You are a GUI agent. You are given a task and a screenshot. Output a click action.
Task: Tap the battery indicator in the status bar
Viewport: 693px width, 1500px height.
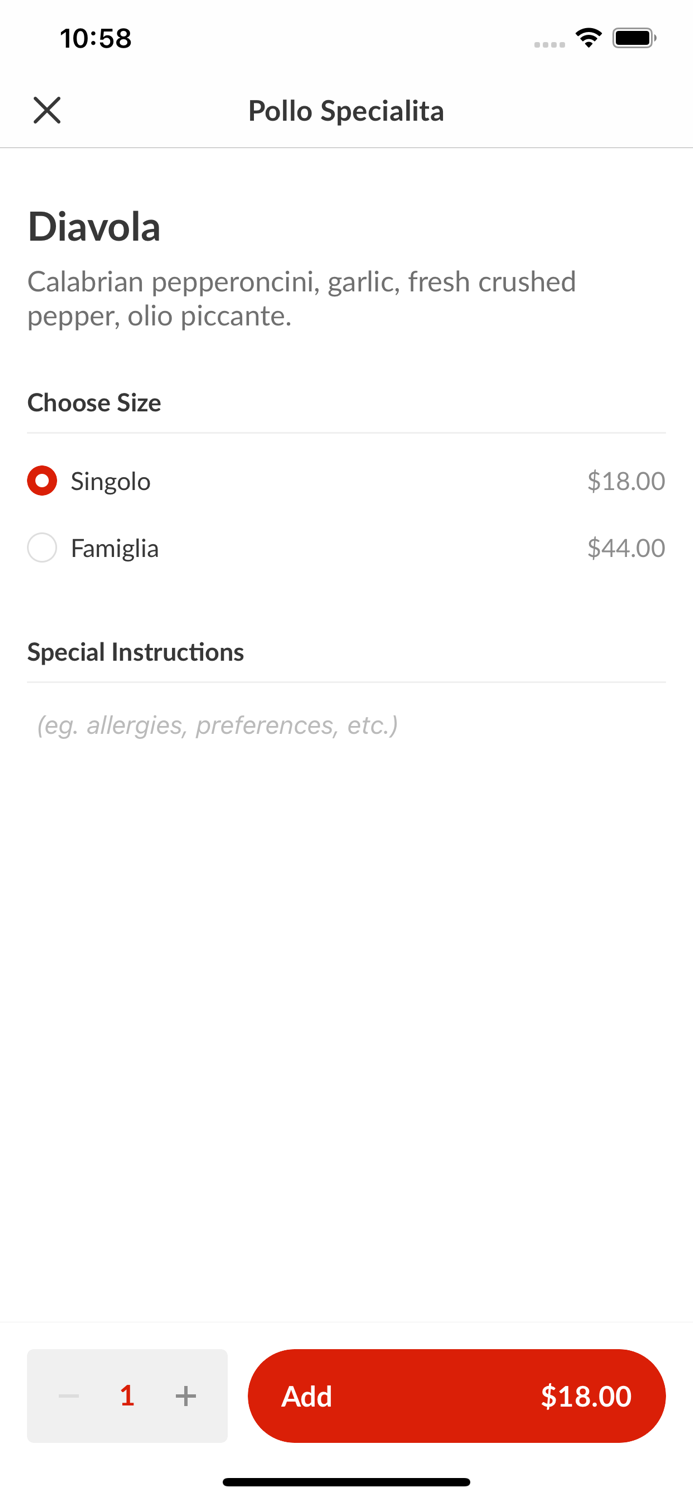pyautogui.click(x=634, y=37)
